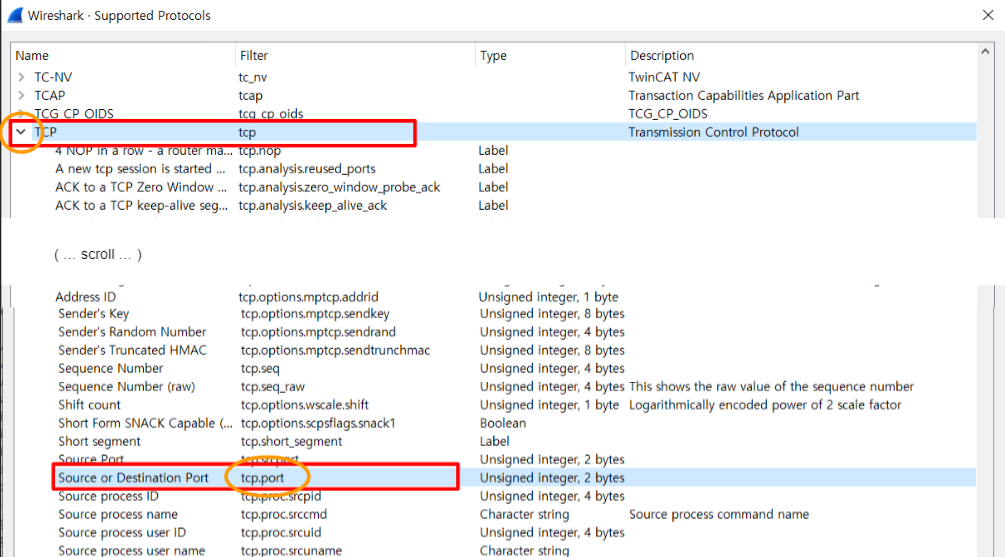Click the tcp.short_segment filter text

[x=292, y=442]
